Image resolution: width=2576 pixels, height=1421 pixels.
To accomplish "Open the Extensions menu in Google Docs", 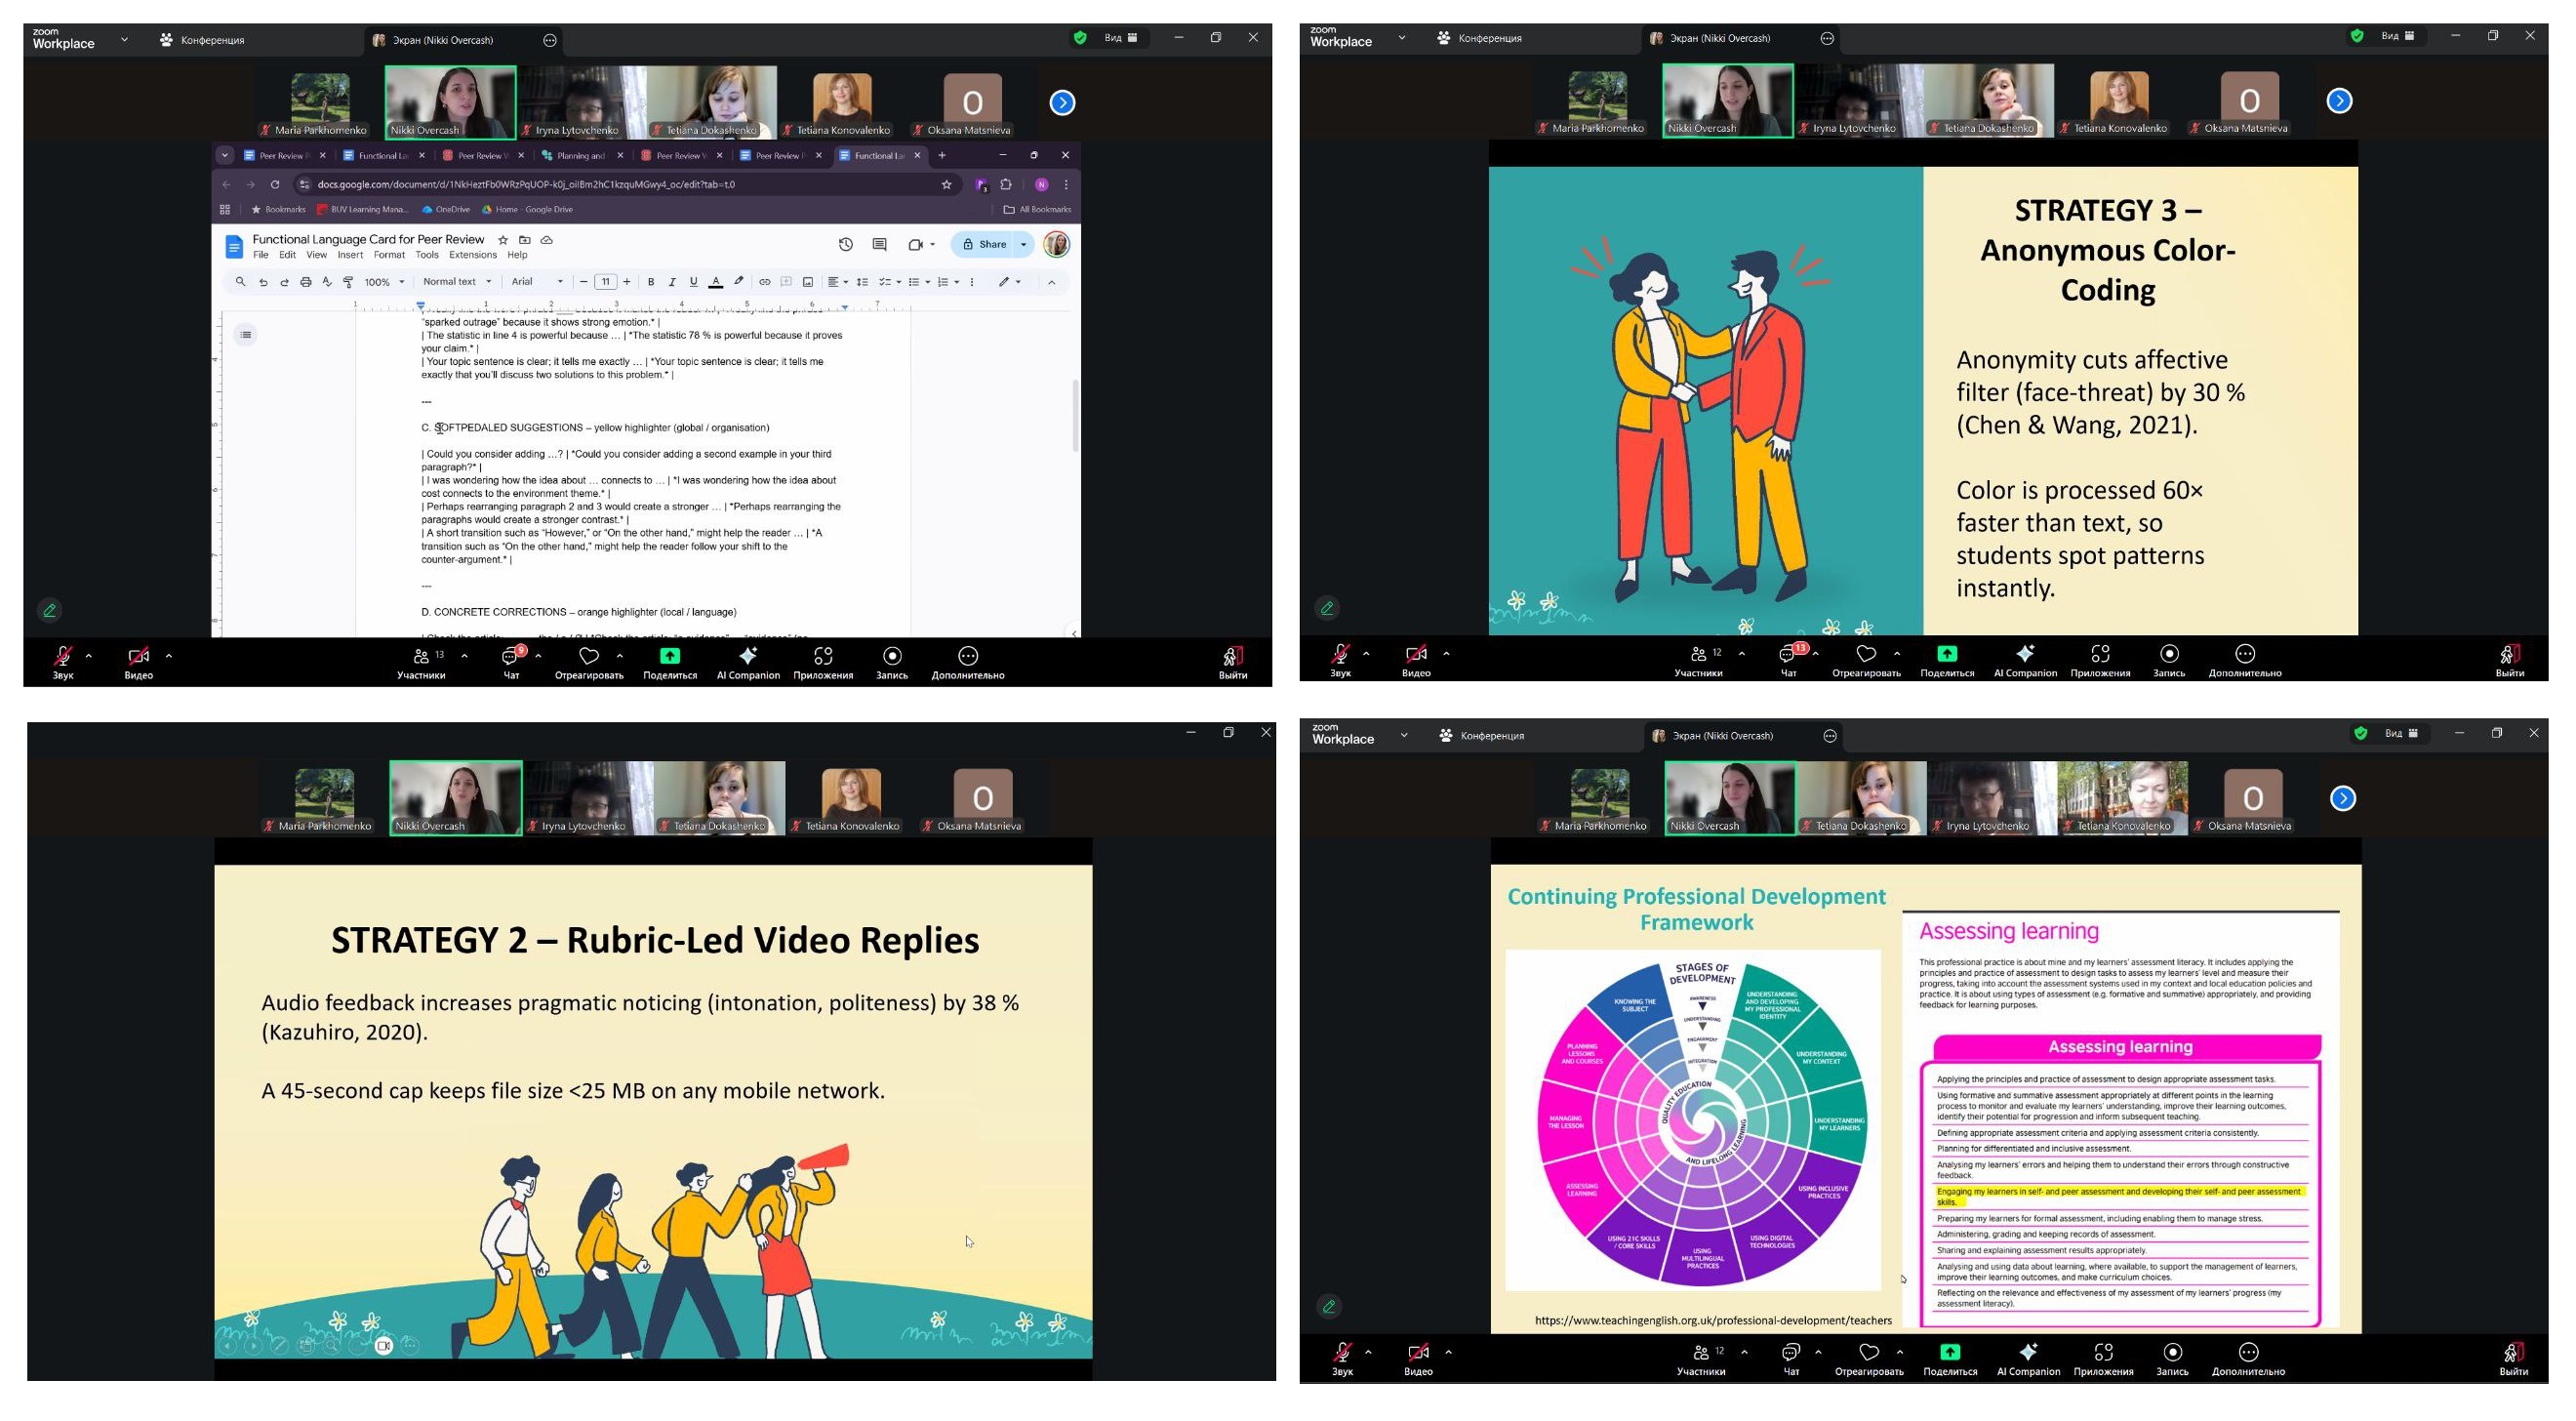I will [x=472, y=255].
